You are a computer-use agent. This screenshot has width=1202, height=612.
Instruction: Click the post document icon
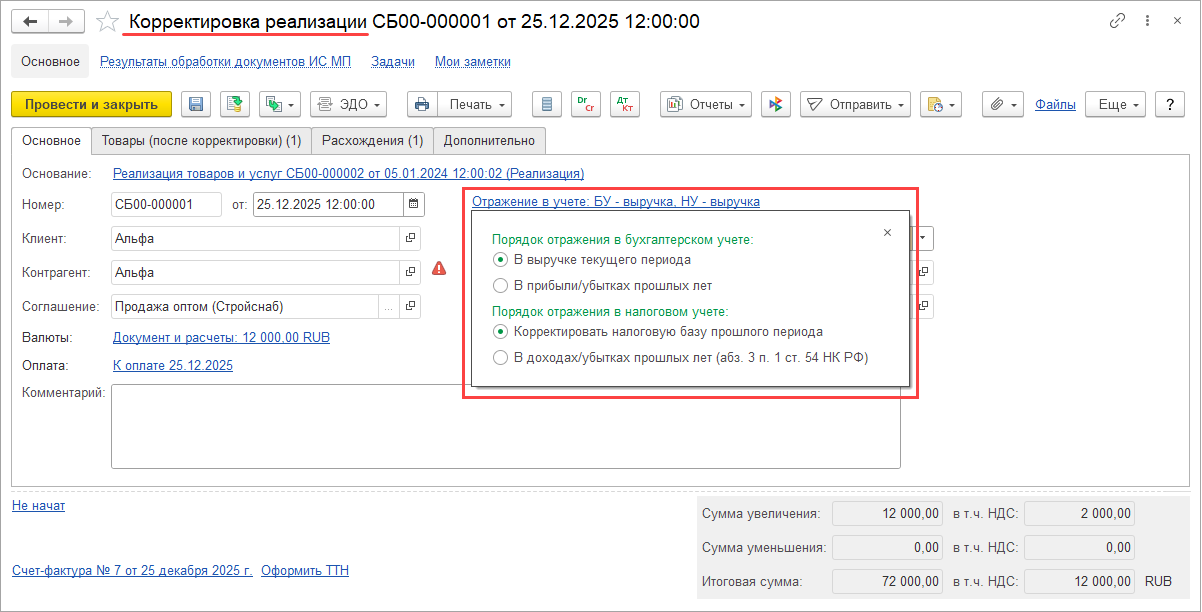click(x=235, y=104)
